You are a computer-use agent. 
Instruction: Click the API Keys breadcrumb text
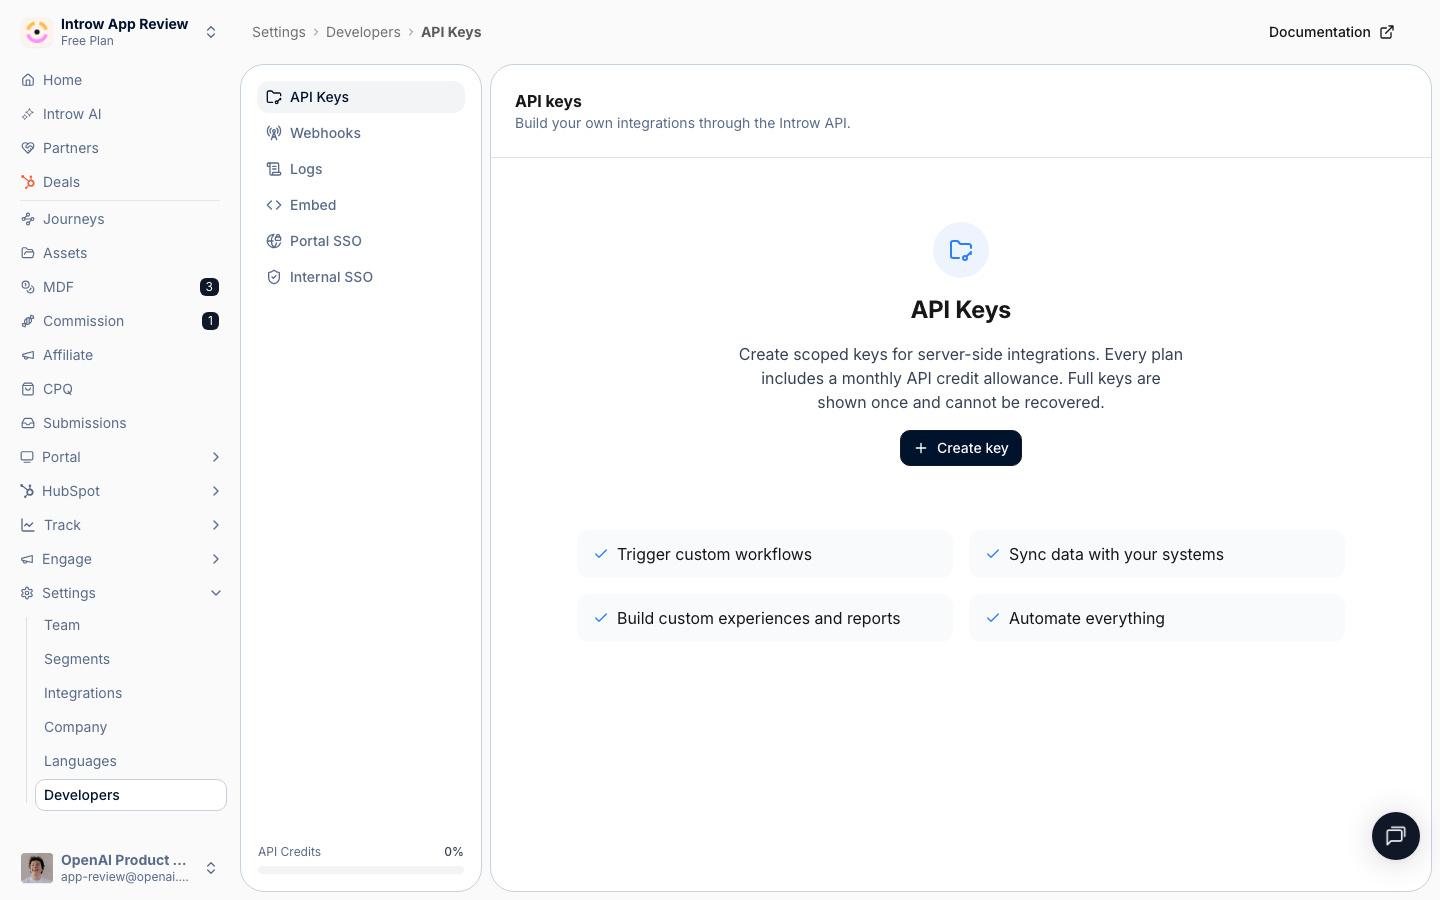click(x=451, y=32)
